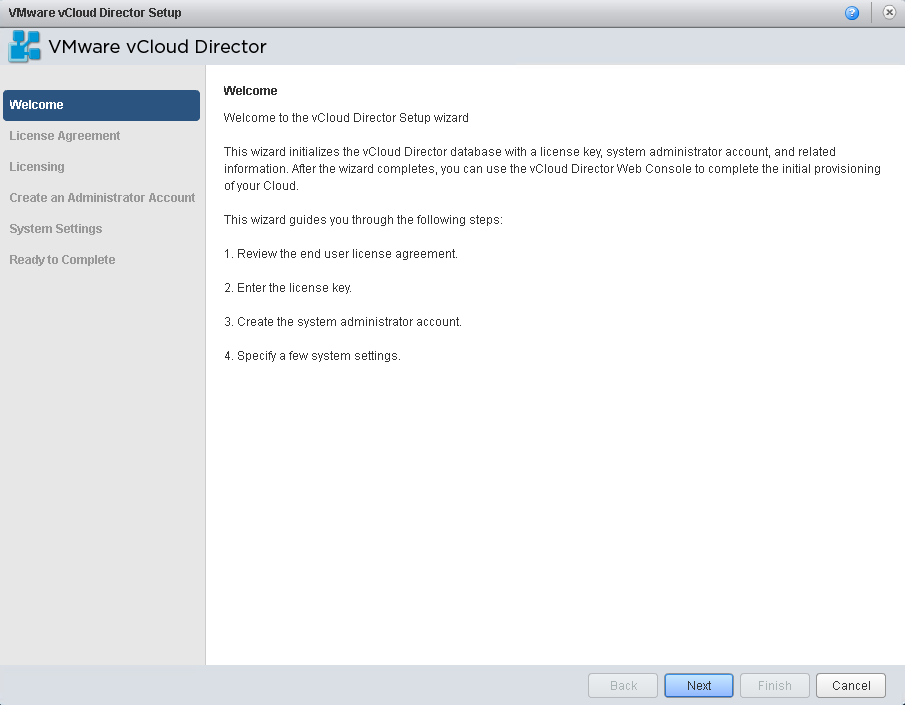Click the vCloud Director logo icon

click(x=24, y=46)
